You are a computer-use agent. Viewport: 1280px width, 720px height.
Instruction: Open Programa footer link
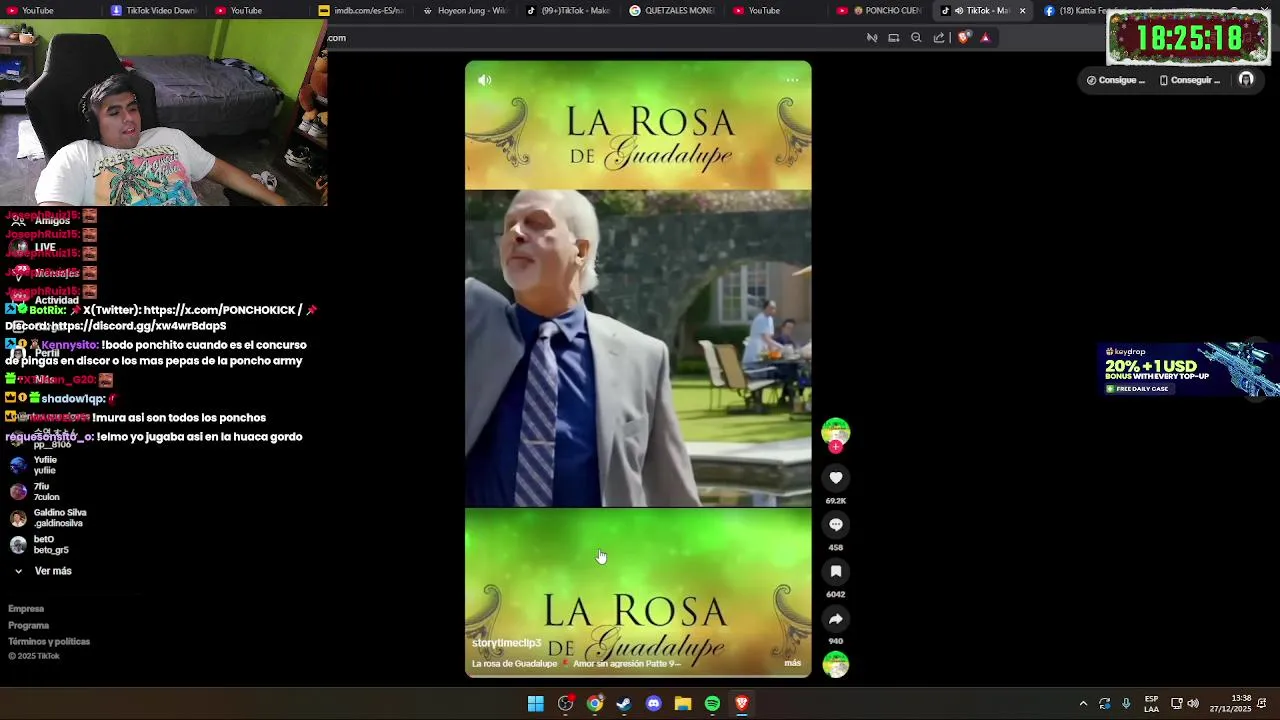(x=28, y=625)
